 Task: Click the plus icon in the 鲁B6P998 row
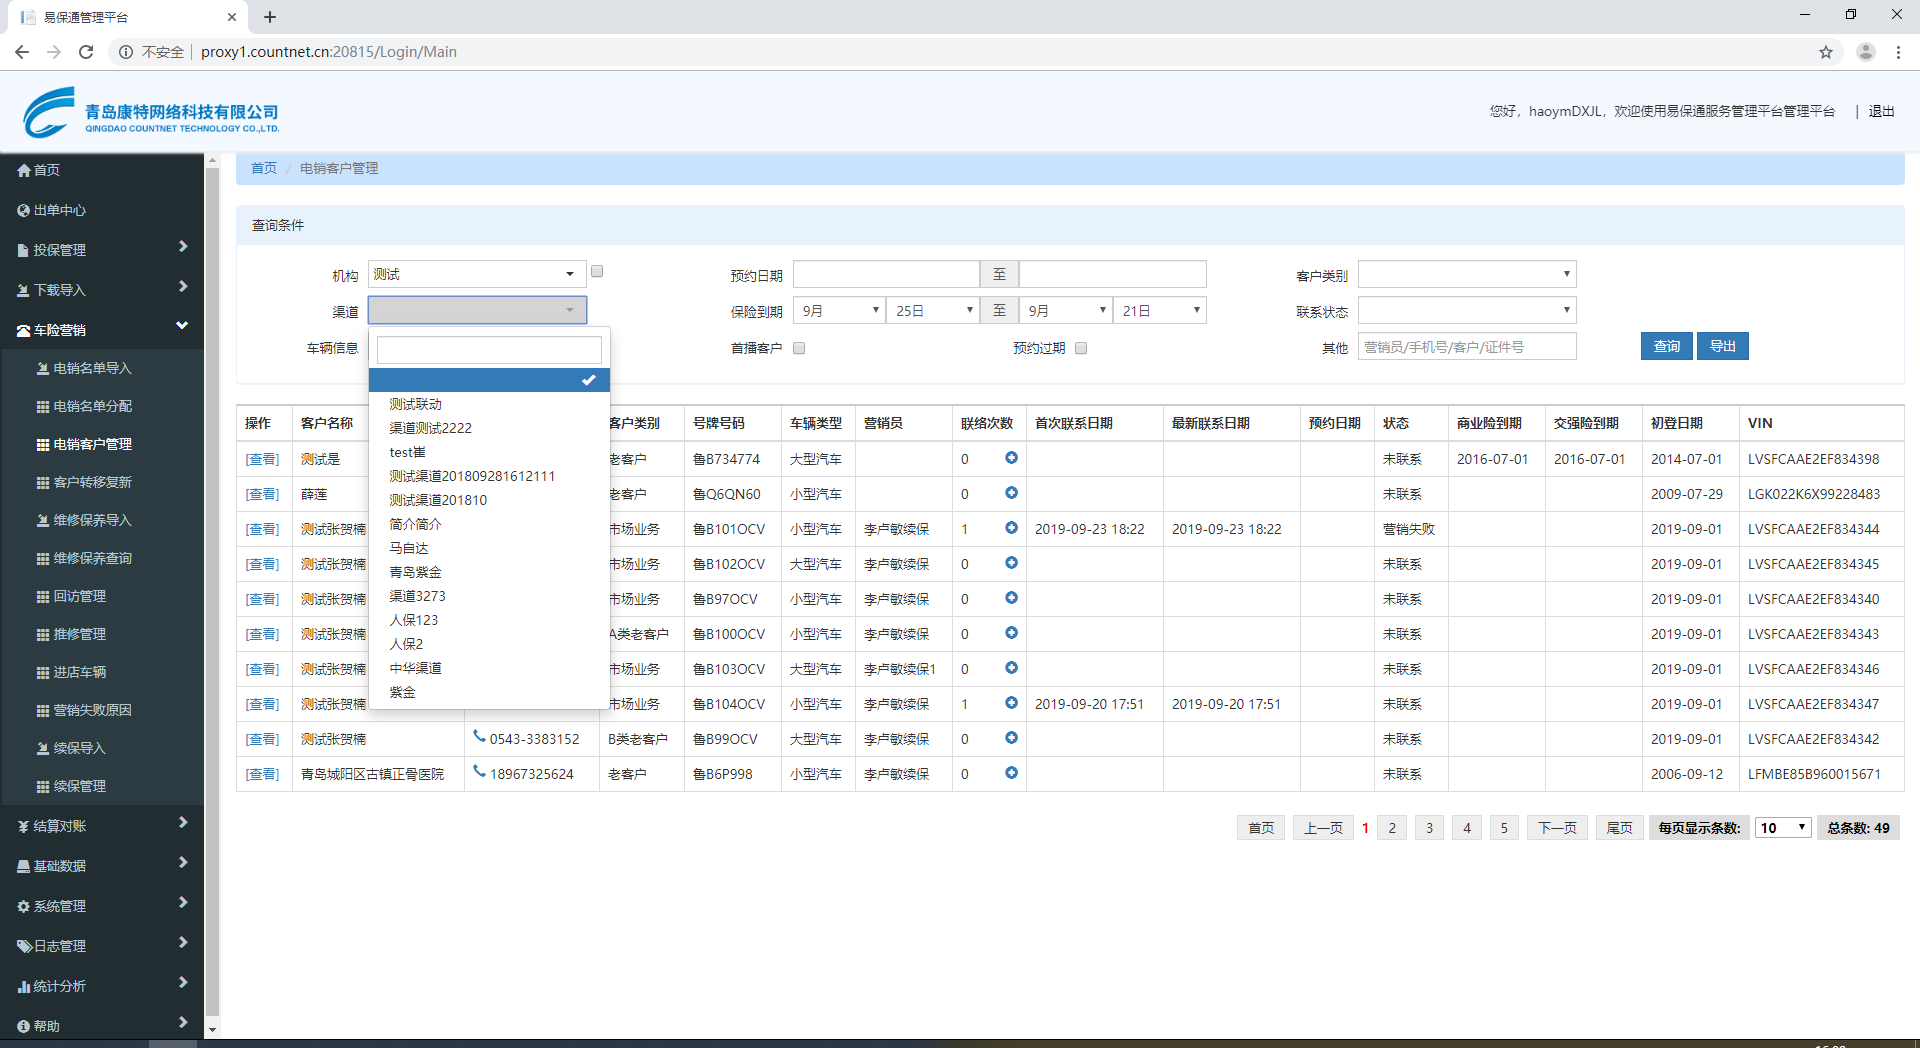click(1011, 773)
